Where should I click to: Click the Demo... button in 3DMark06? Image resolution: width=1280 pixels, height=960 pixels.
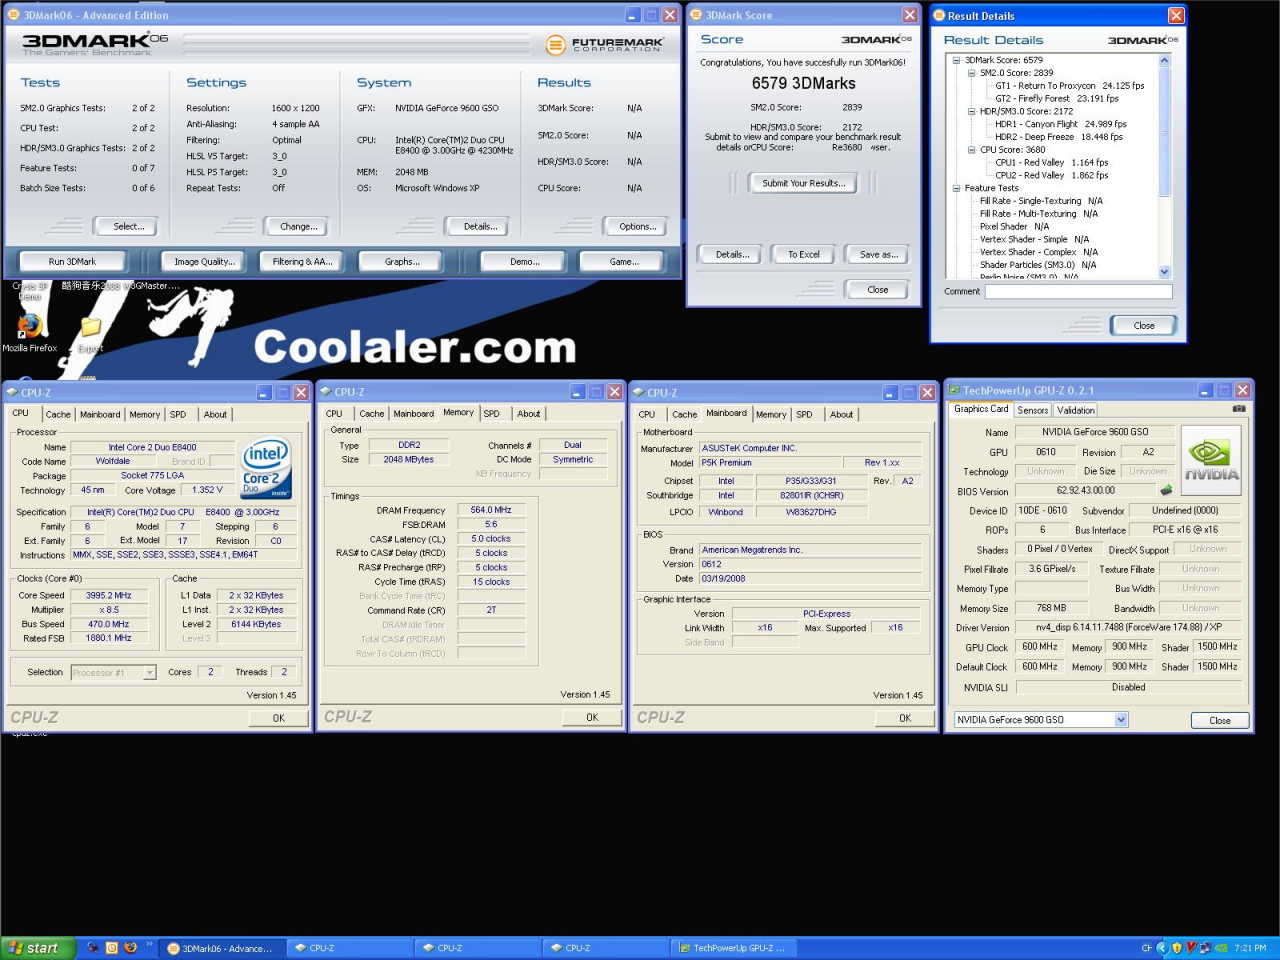tap(524, 262)
